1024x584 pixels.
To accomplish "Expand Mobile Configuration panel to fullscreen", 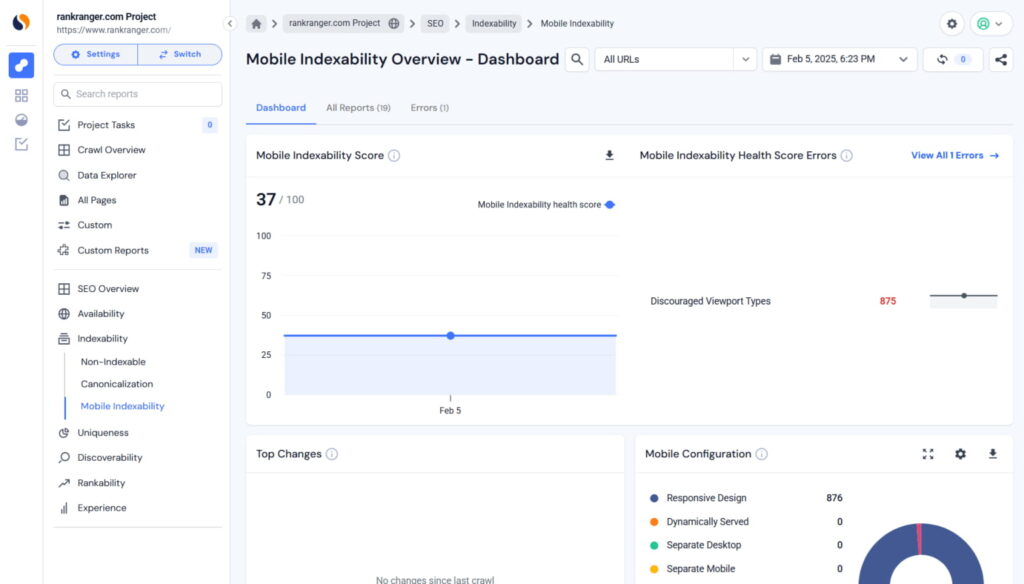I will click(x=928, y=453).
